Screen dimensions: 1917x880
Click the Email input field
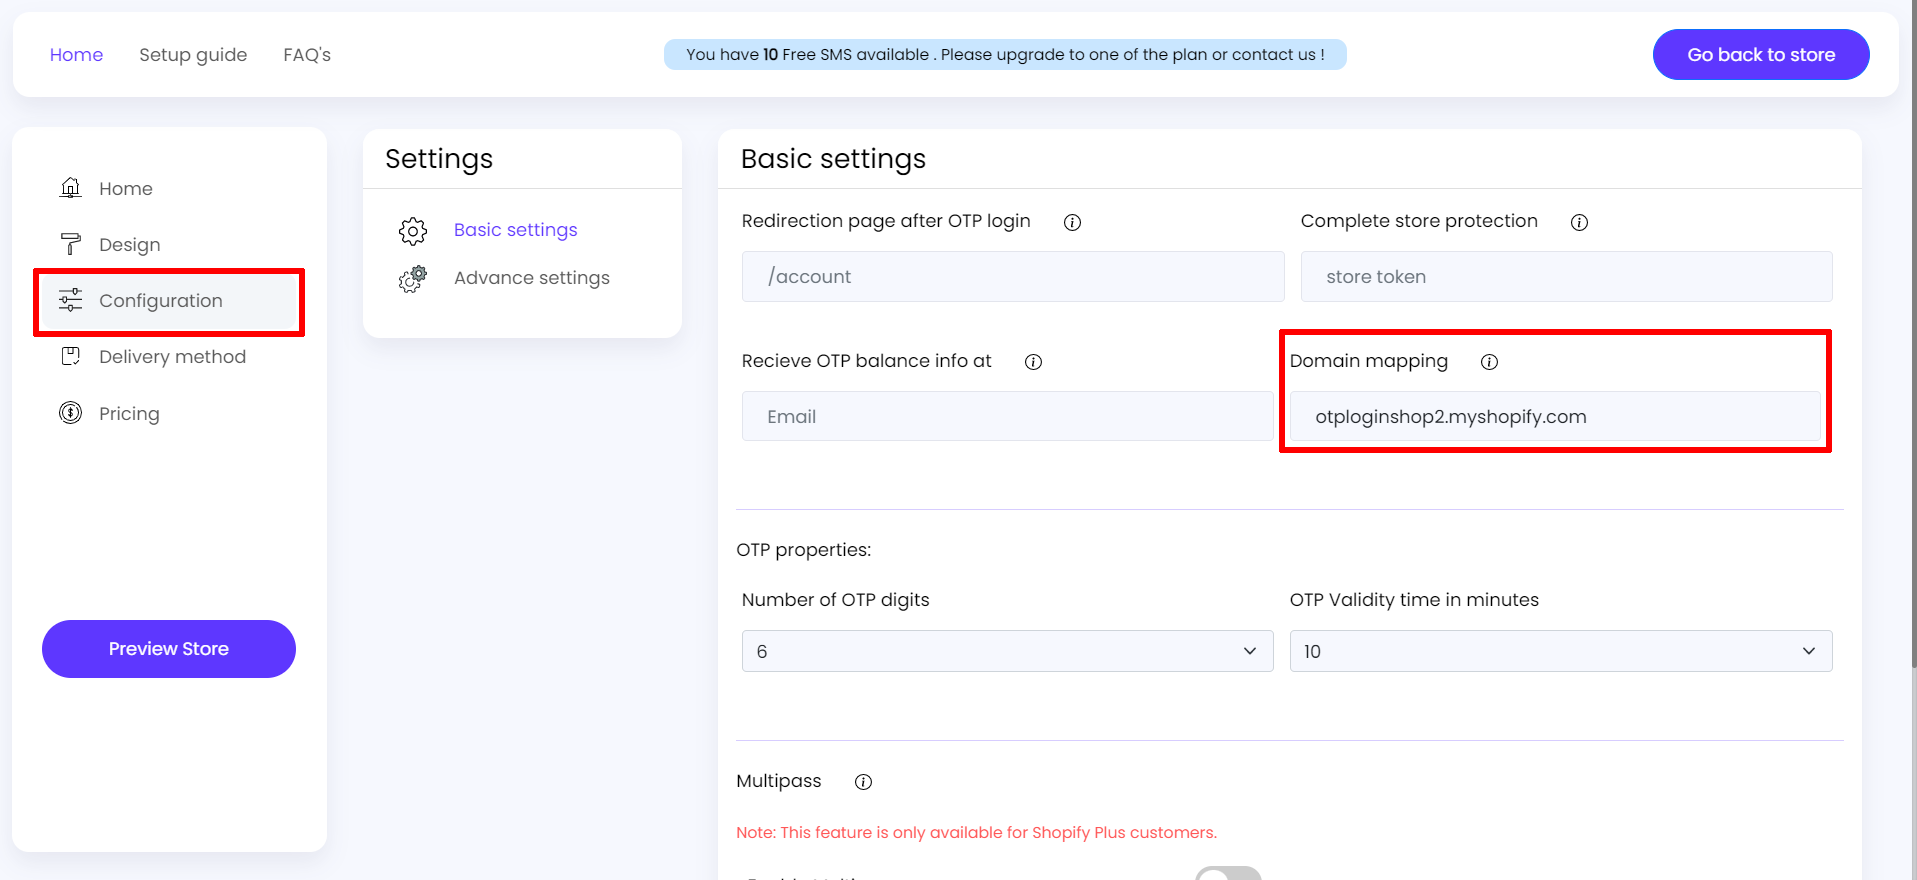1007,416
